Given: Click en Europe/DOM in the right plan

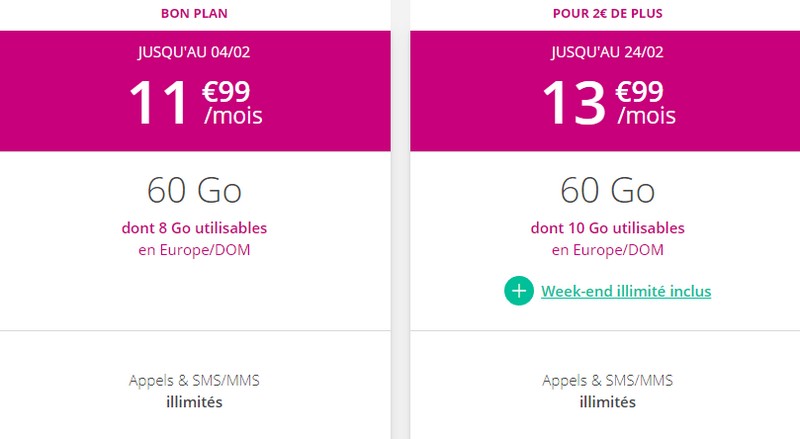Looking at the screenshot, I should point(608,250).
